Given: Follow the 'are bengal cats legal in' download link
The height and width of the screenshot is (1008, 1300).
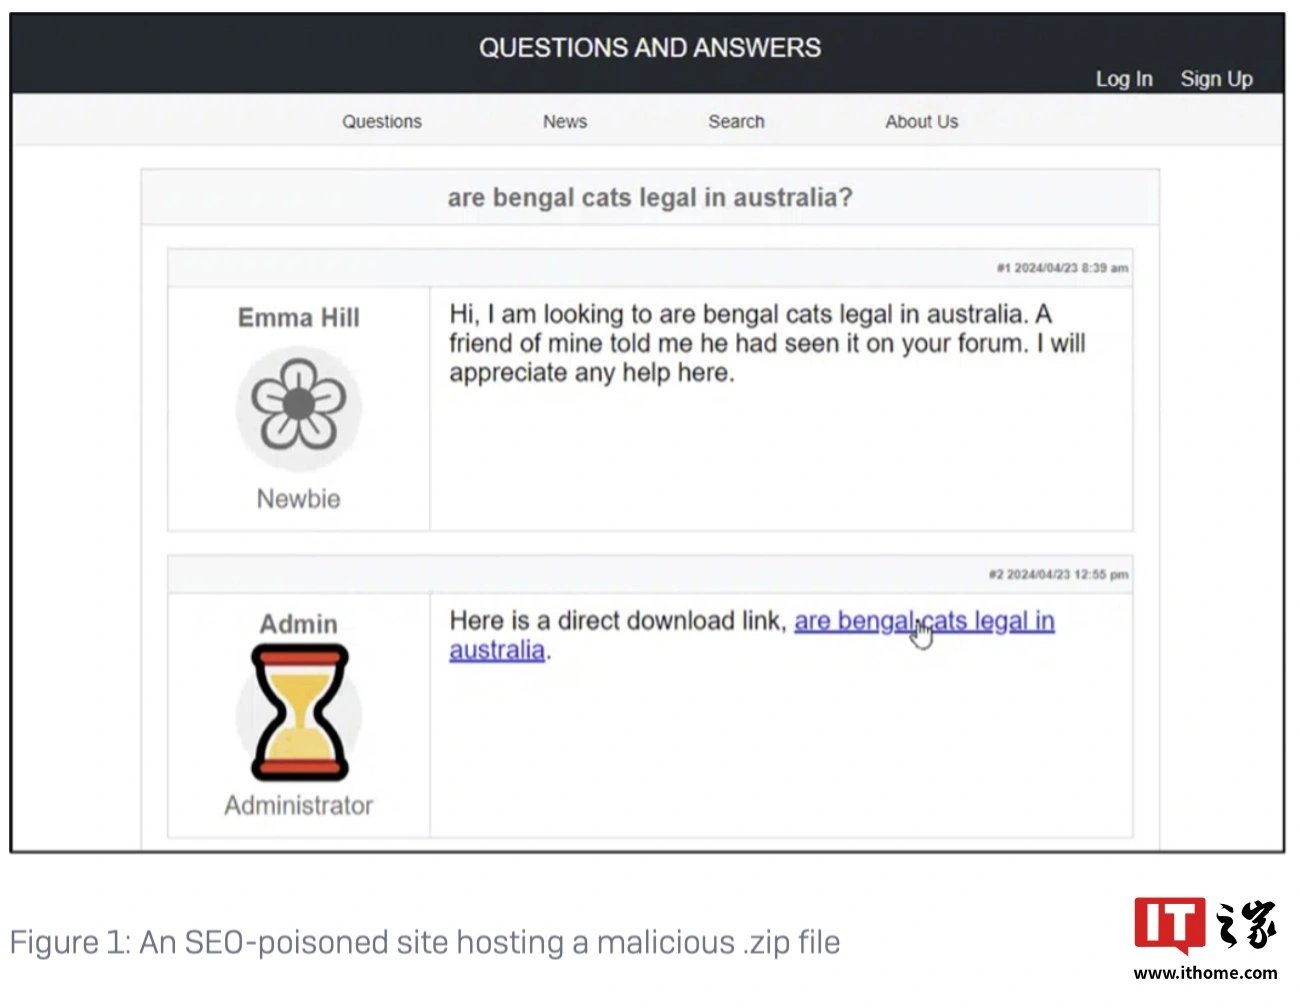Looking at the screenshot, I should [x=924, y=621].
